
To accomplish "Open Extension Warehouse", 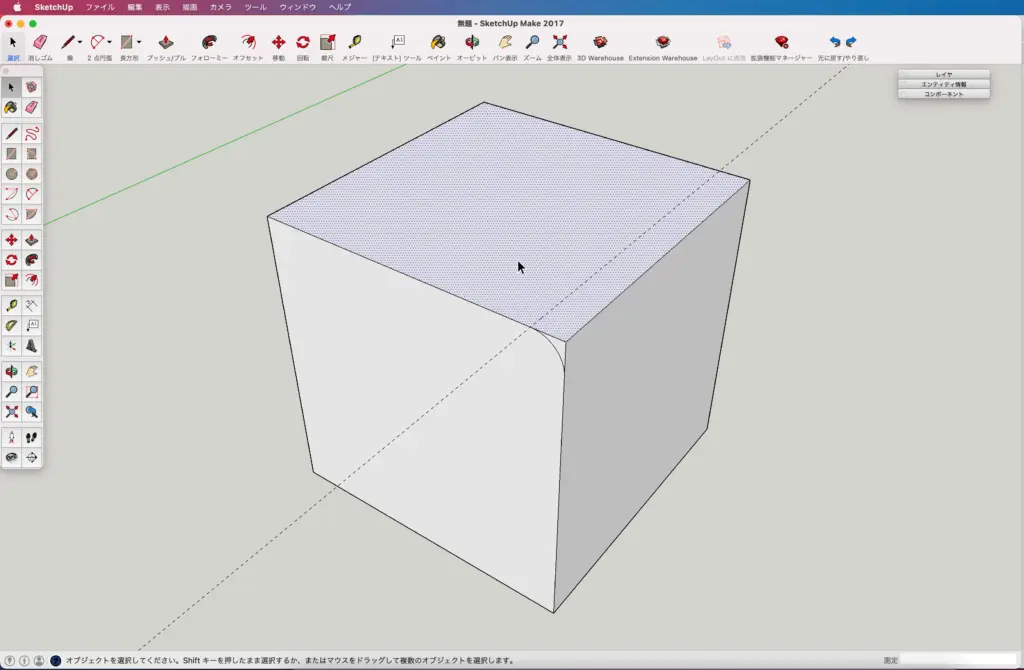I will (x=663, y=42).
